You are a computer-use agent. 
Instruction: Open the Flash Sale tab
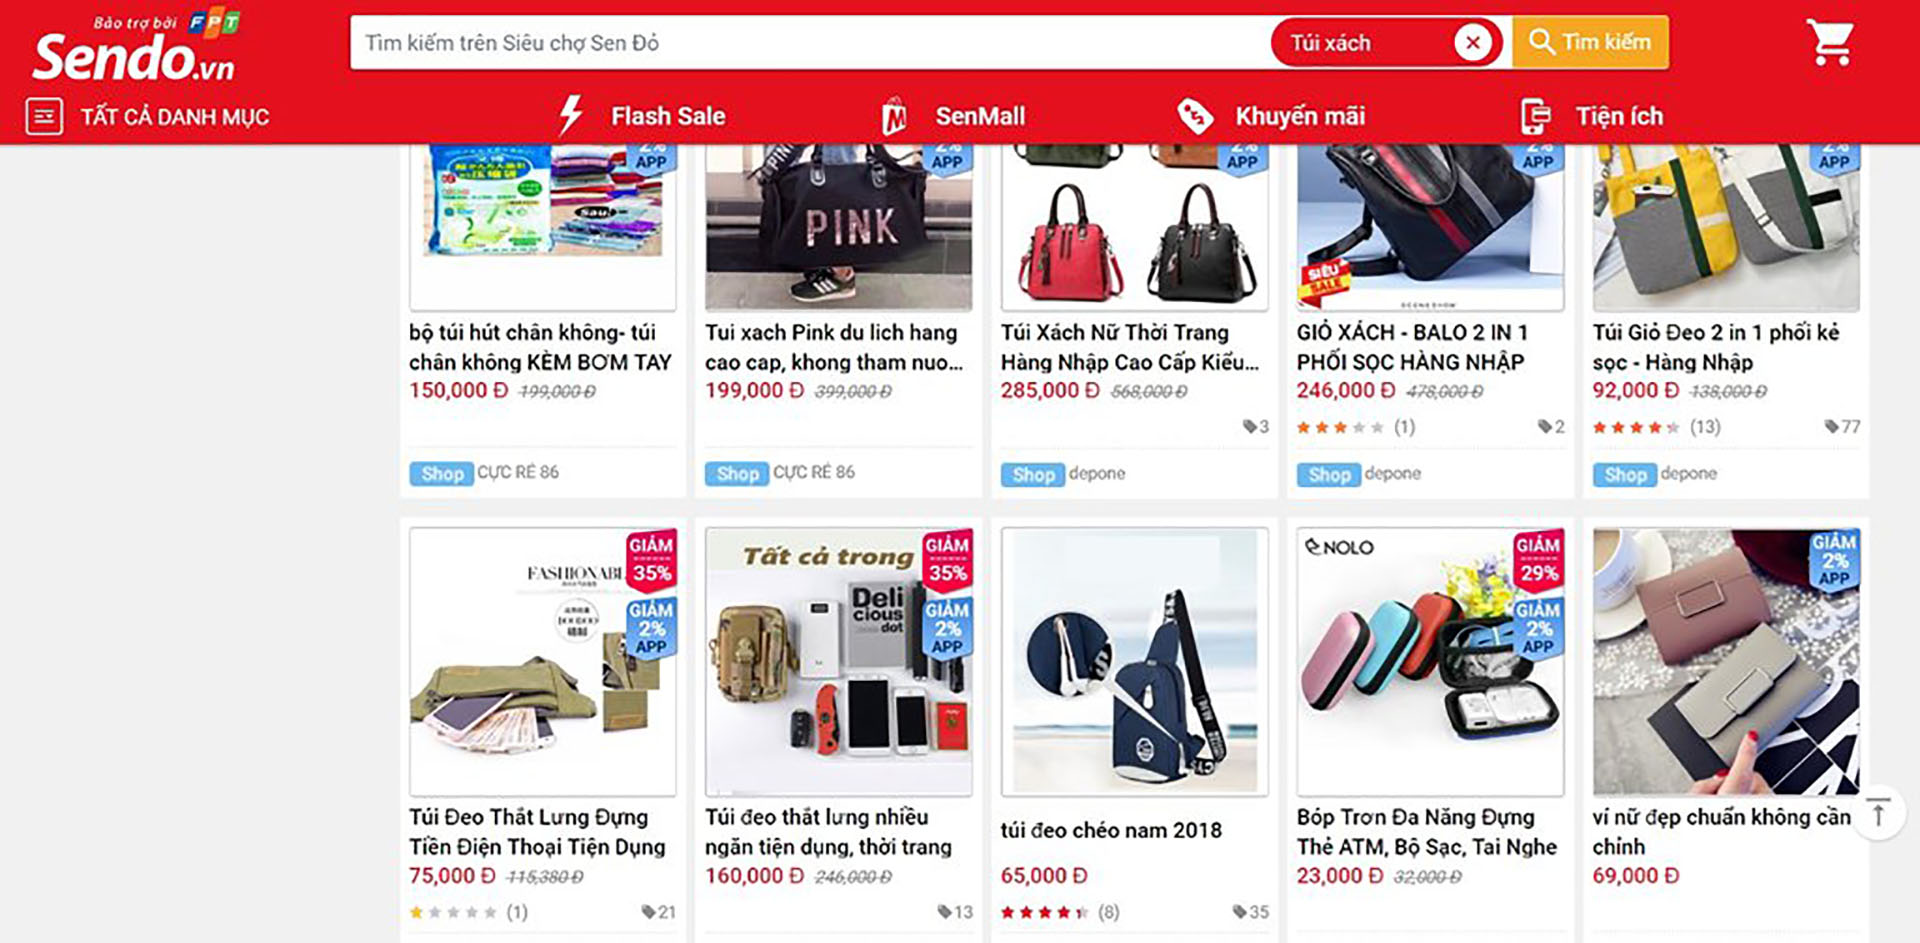(x=668, y=116)
